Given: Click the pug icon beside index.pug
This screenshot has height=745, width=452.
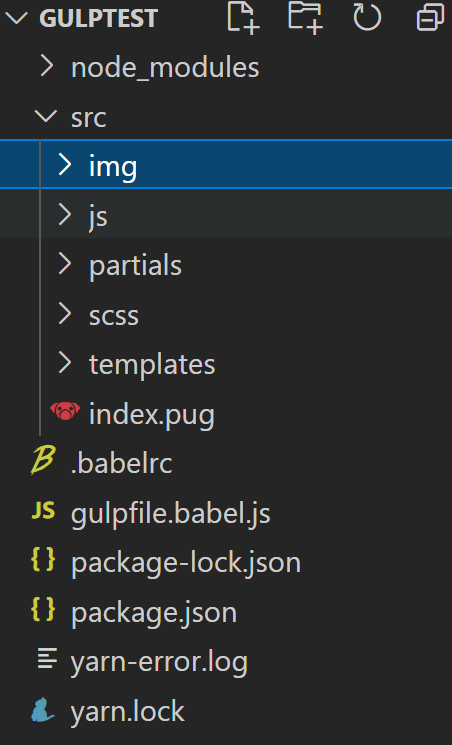Looking at the screenshot, I should (x=65, y=411).
